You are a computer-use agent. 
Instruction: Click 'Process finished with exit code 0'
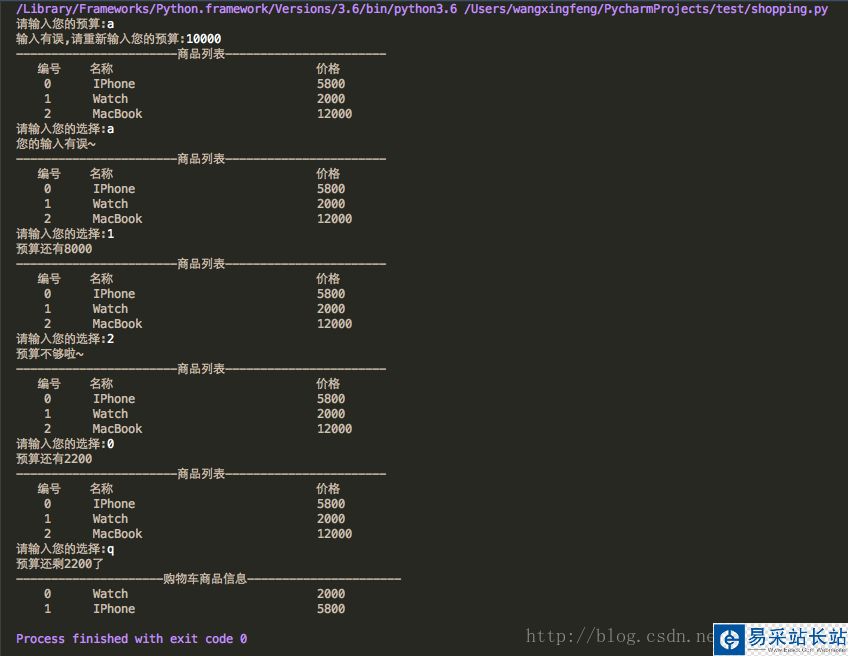point(131,639)
